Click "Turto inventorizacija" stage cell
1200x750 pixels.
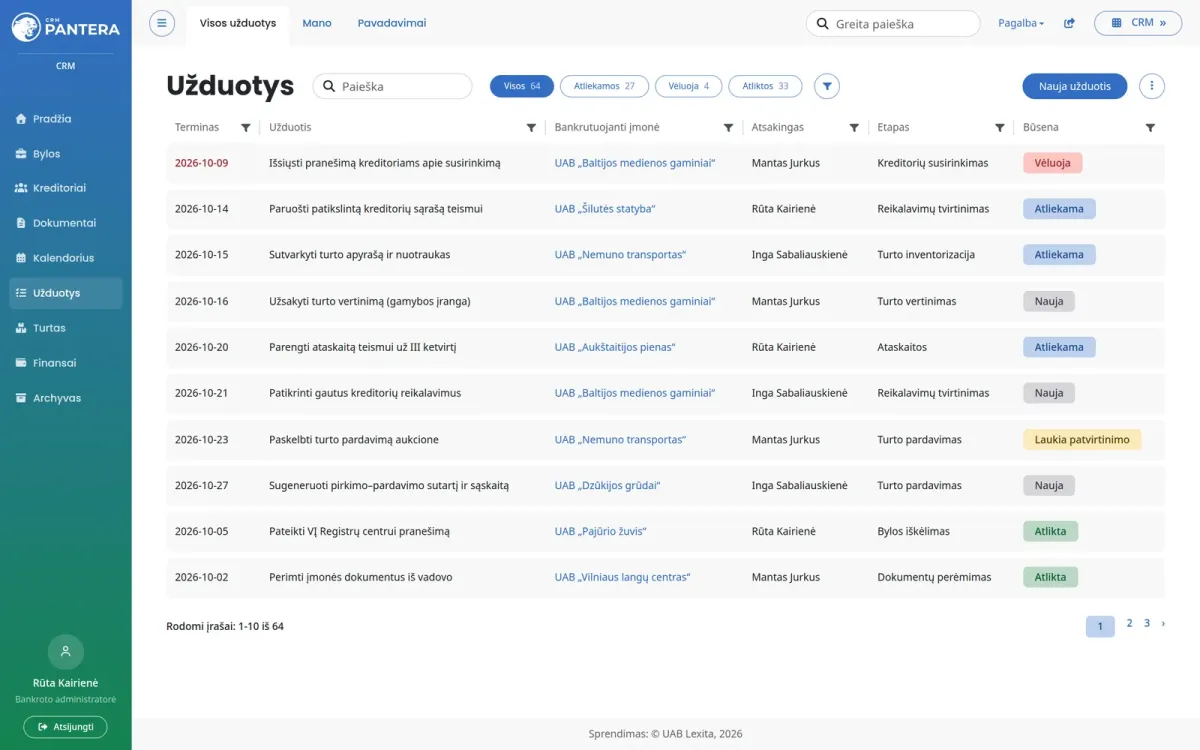[x=926, y=255]
